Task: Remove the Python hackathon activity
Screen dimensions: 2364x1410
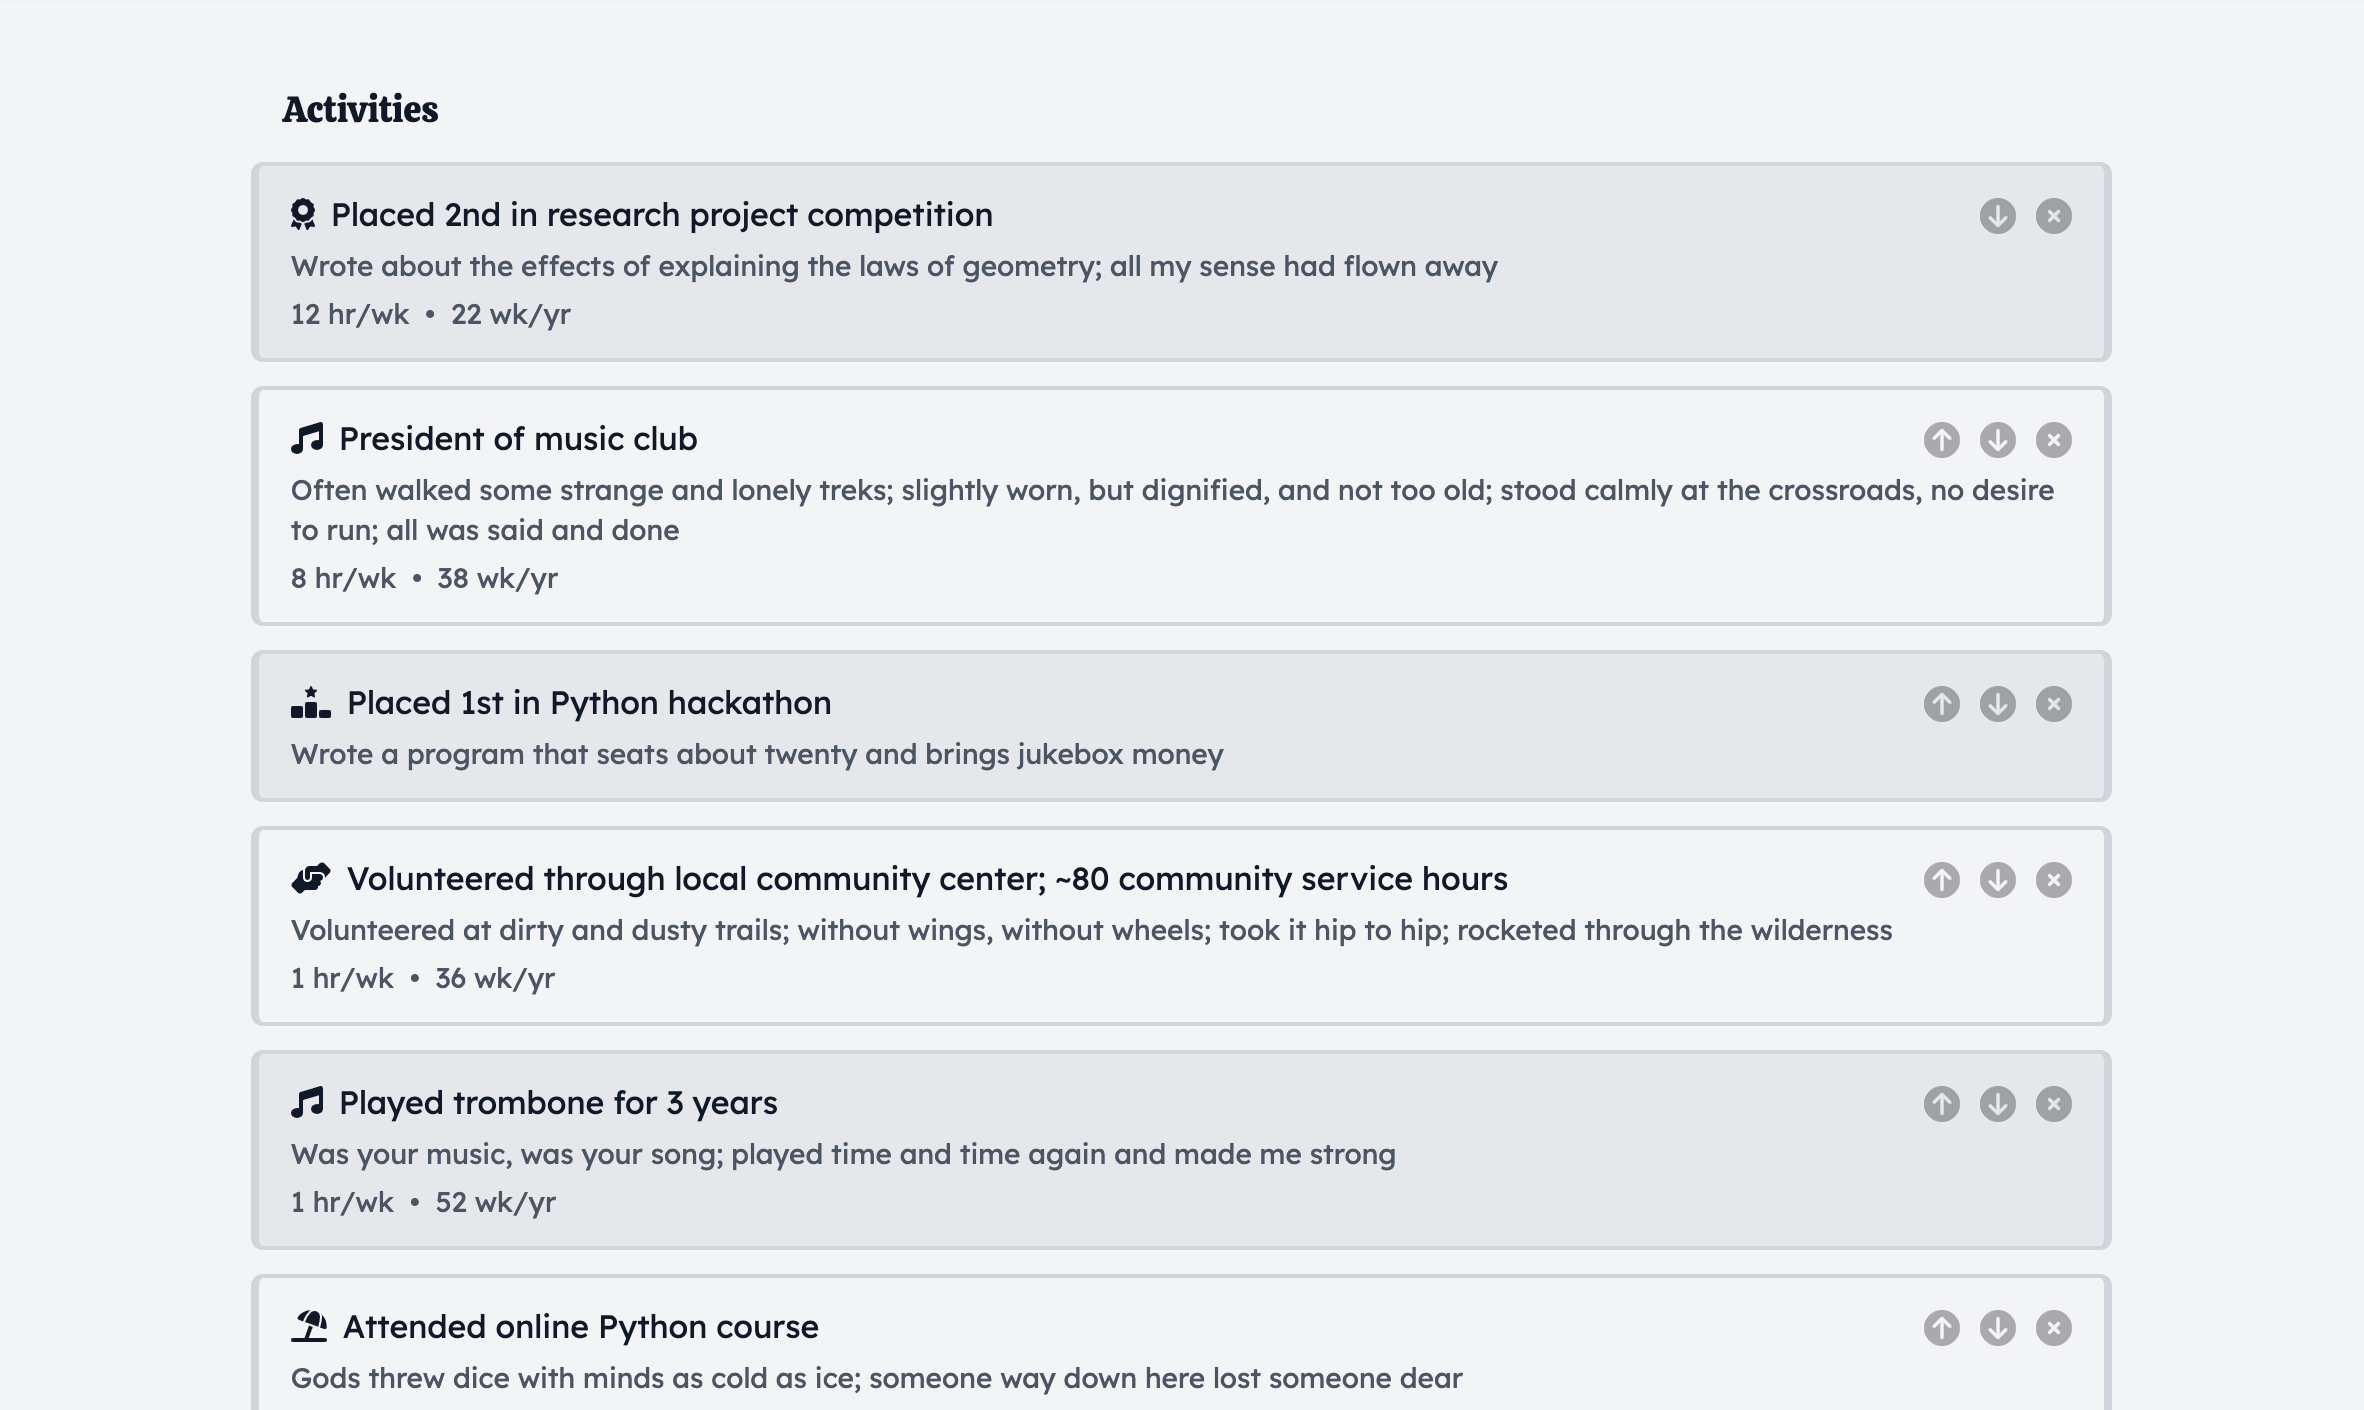Action: coord(2053,704)
